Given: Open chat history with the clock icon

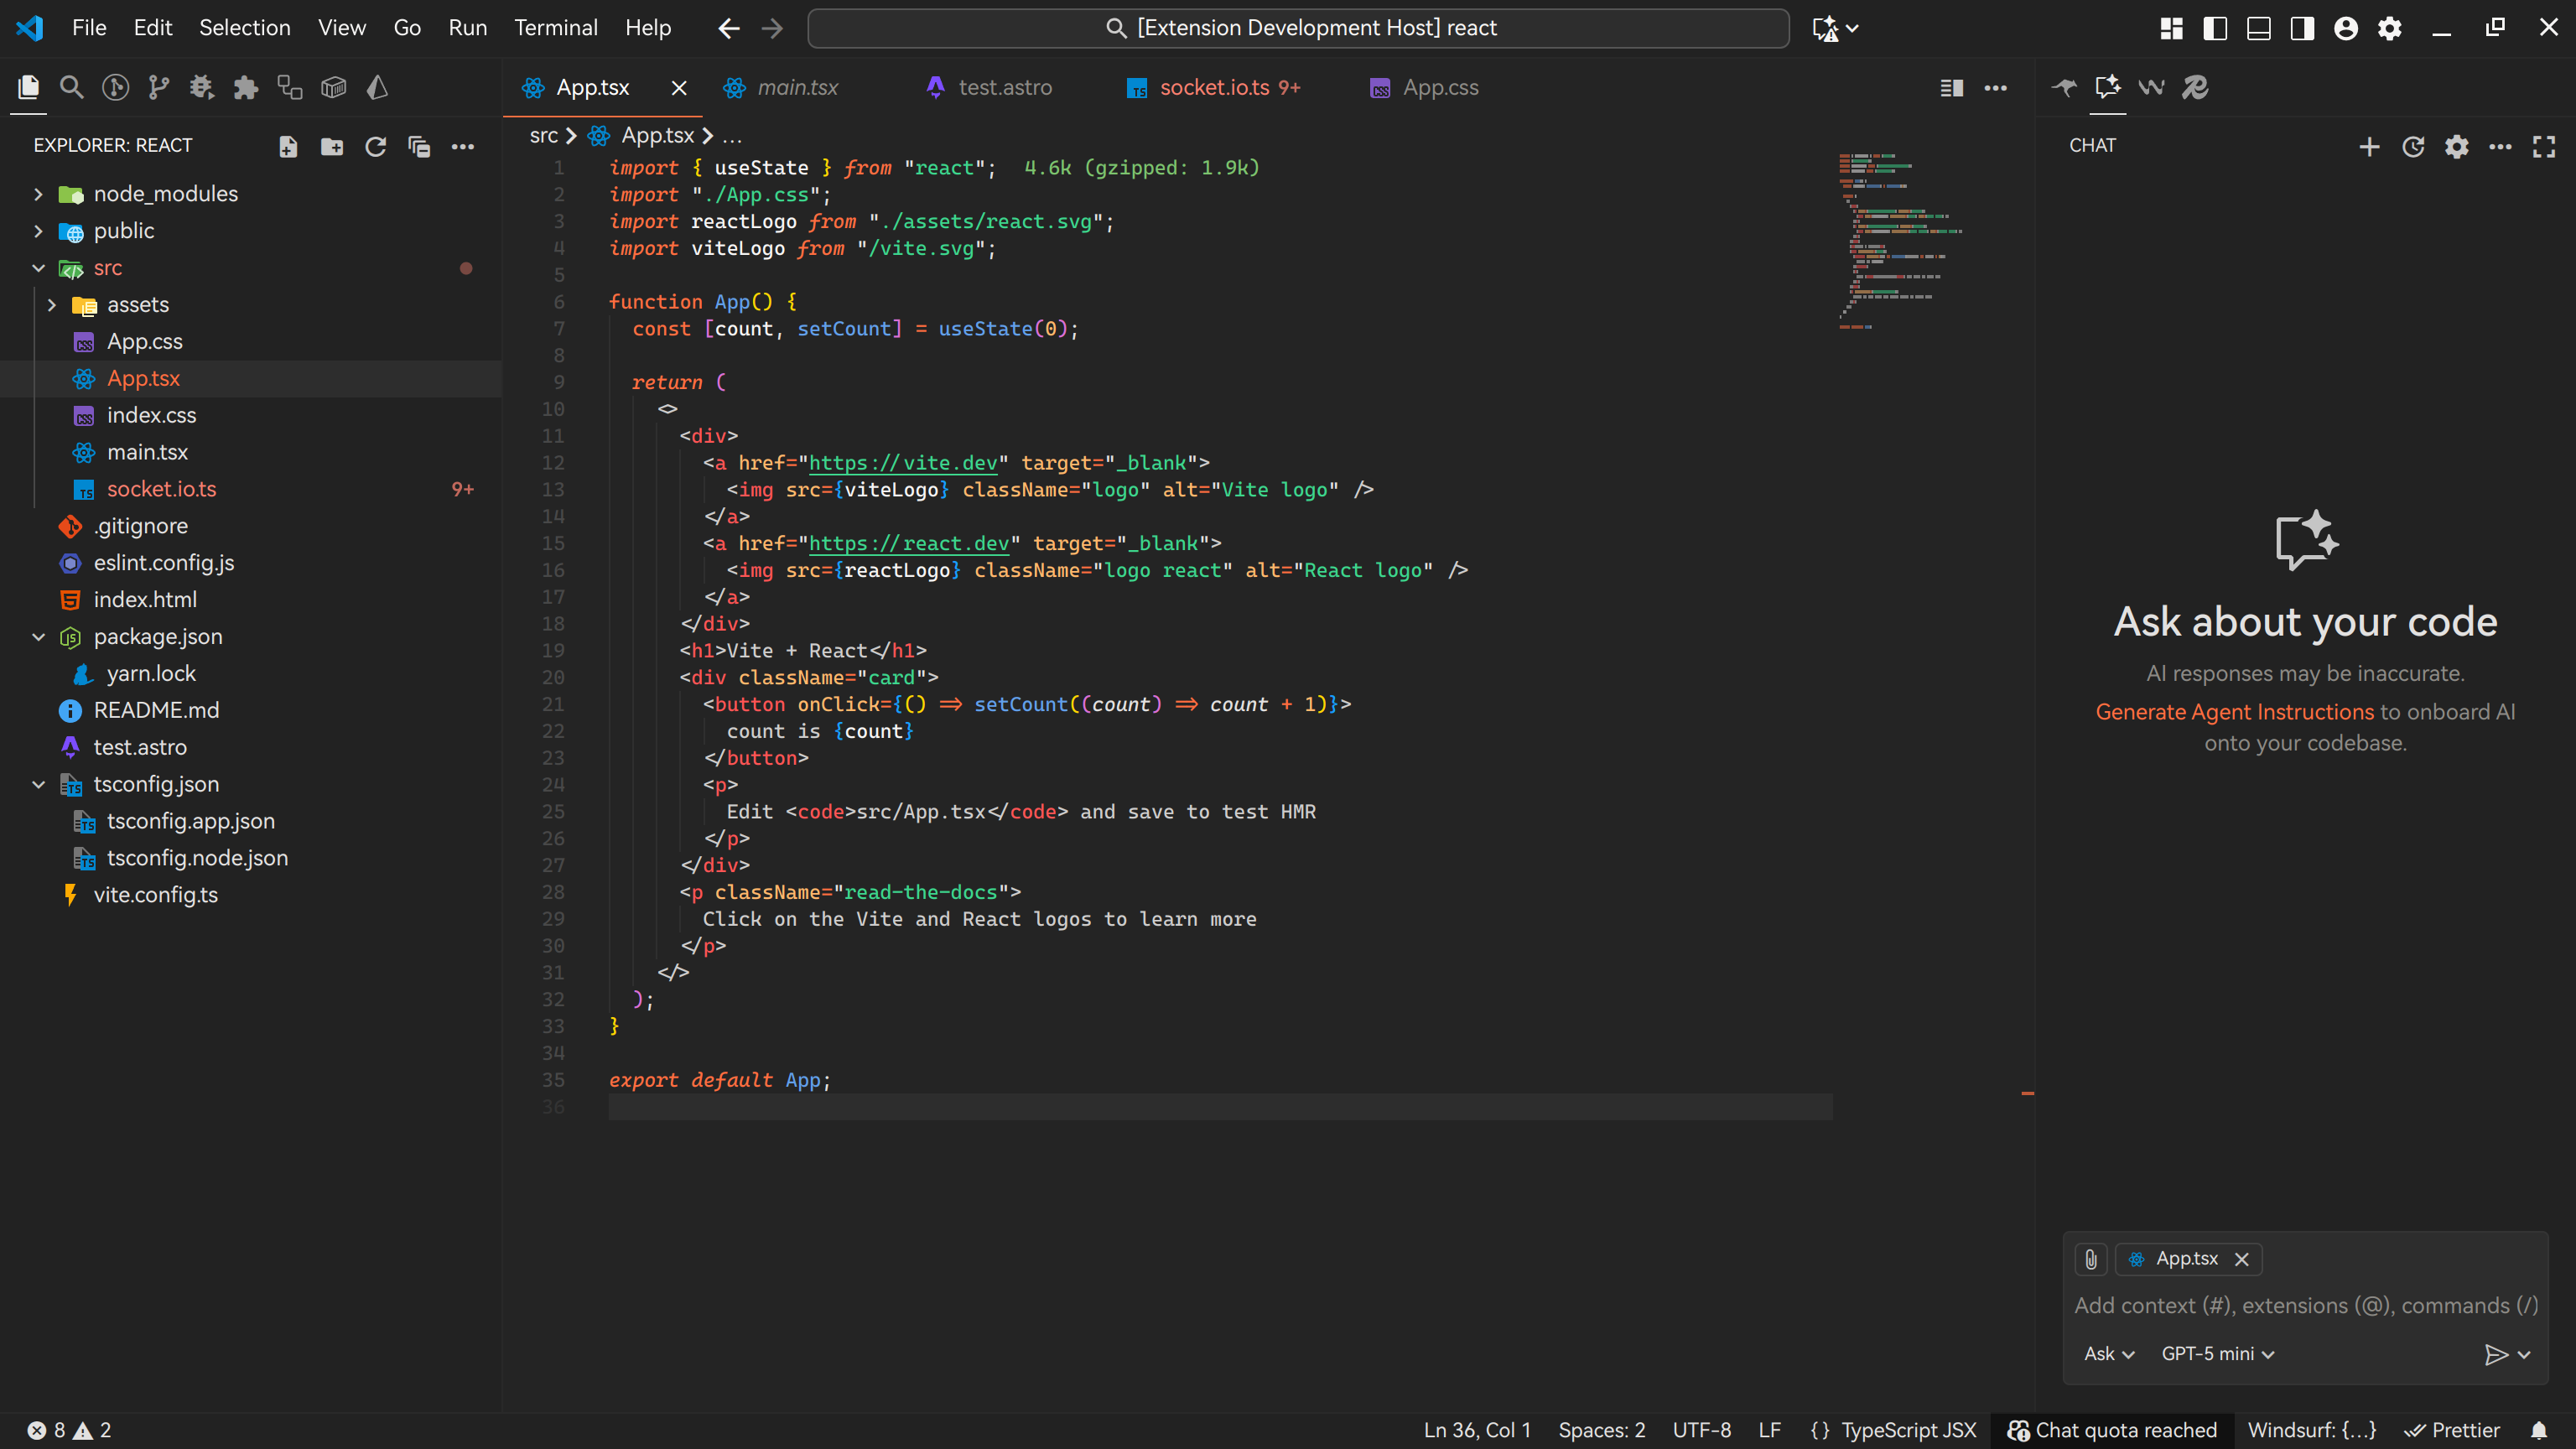Looking at the screenshot, I should pos(2413,147).
